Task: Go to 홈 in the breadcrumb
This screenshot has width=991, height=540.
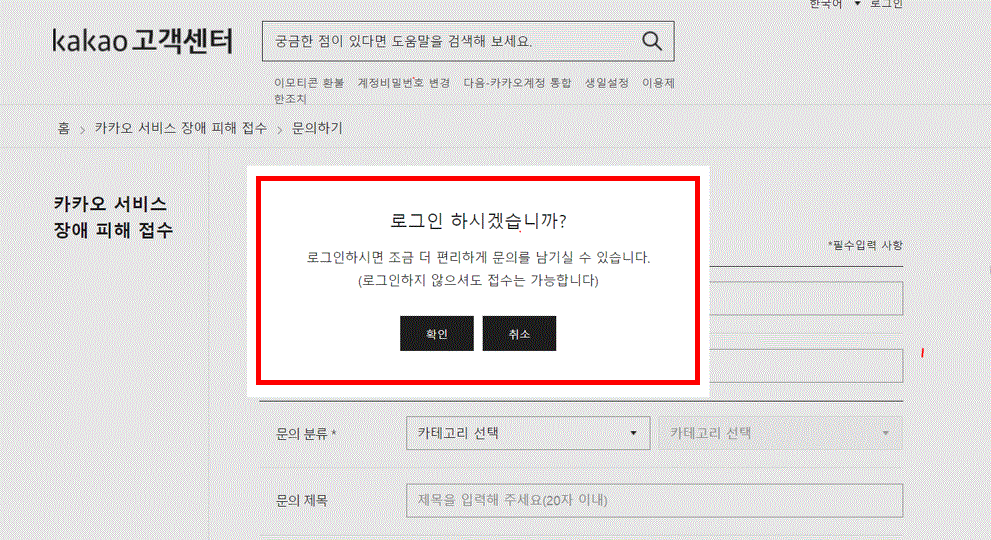Action: pyautogui.click(x=64, y=128)
